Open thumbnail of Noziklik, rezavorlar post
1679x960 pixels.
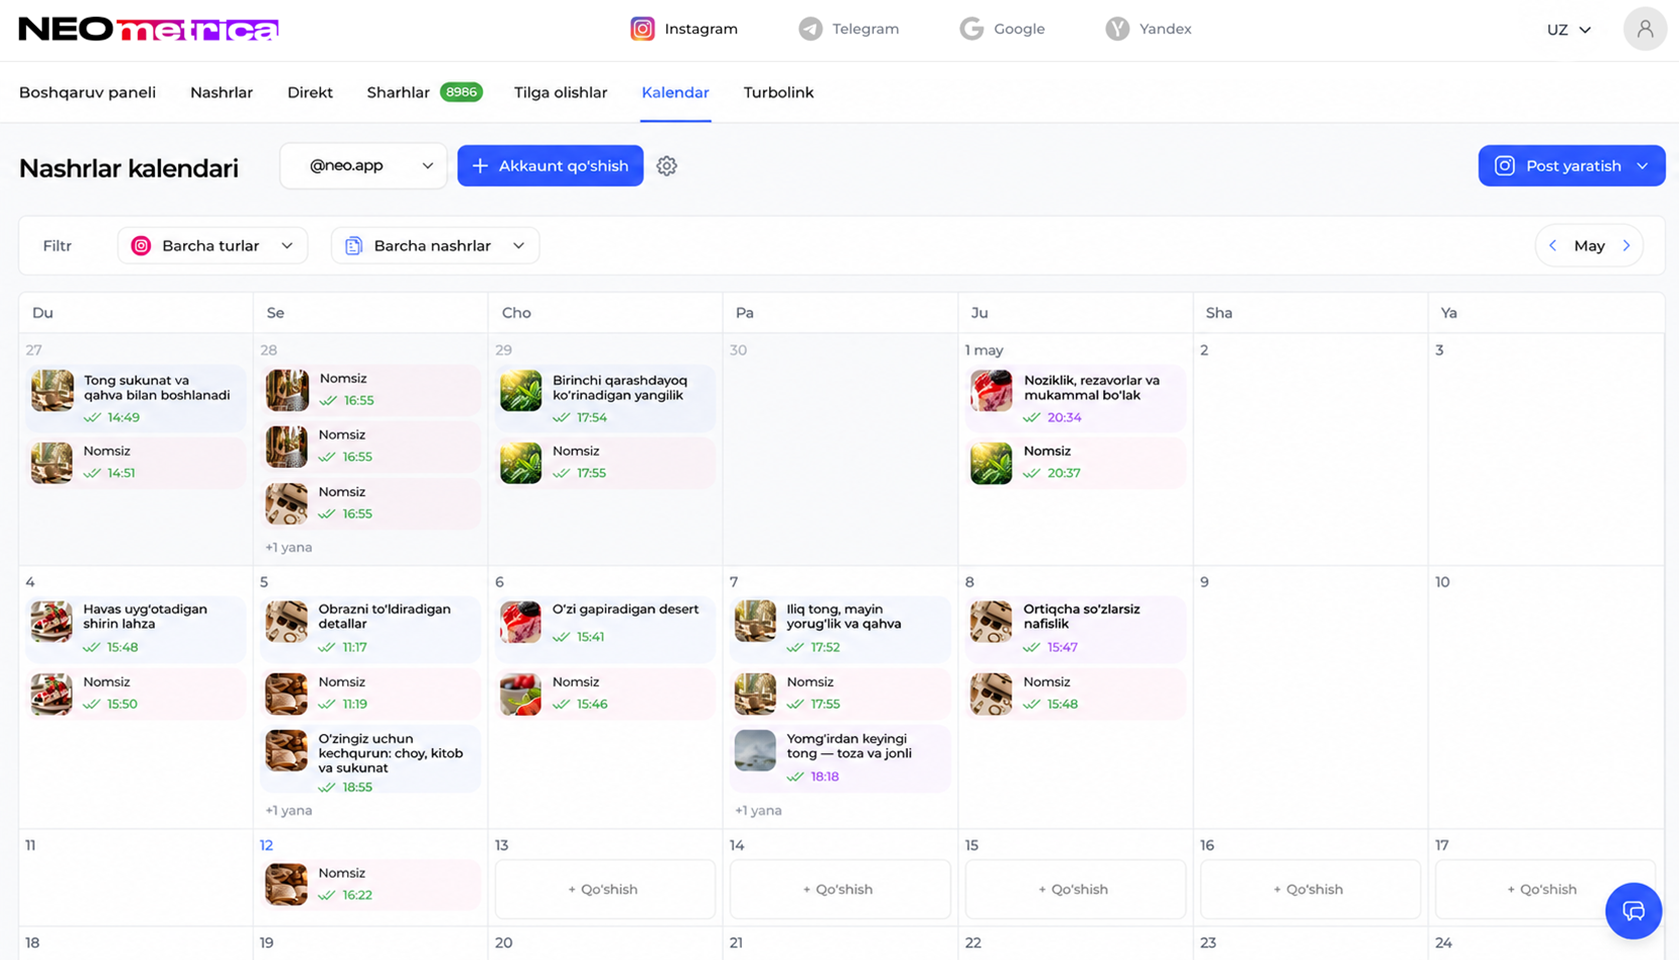[991, 391]
